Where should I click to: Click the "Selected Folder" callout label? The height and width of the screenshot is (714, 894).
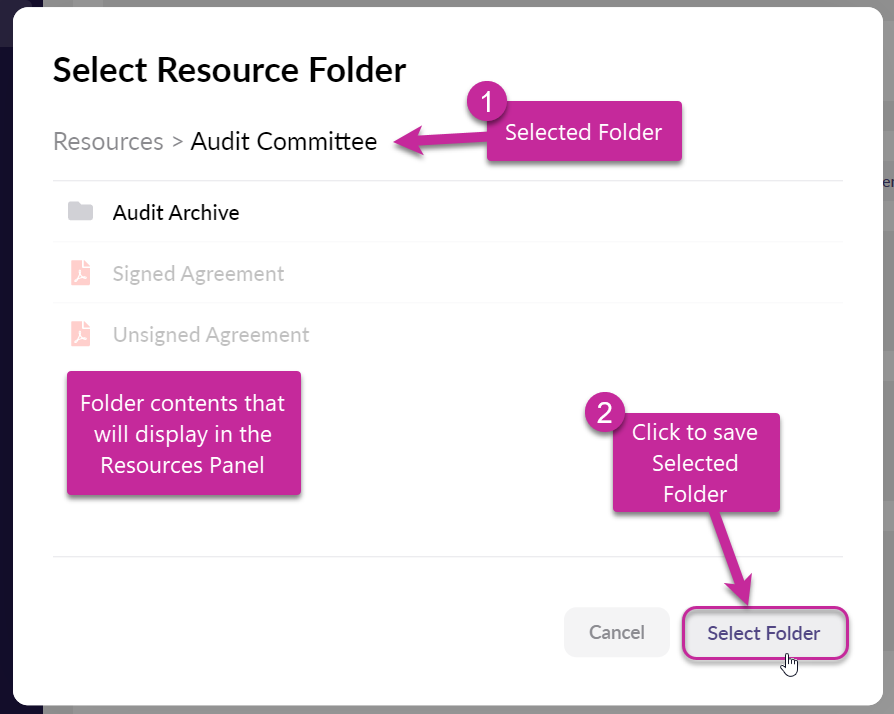click(583, 132)
